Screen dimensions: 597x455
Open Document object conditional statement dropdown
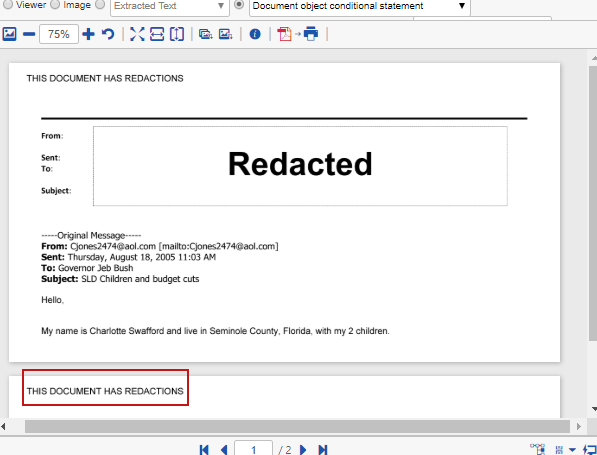click(359, 6)
